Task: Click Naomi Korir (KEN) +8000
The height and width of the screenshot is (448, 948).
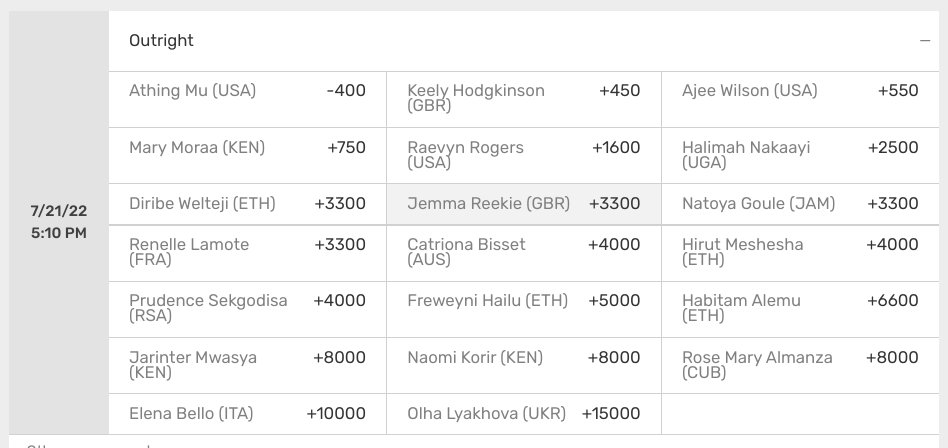Action: click(524, 365)
